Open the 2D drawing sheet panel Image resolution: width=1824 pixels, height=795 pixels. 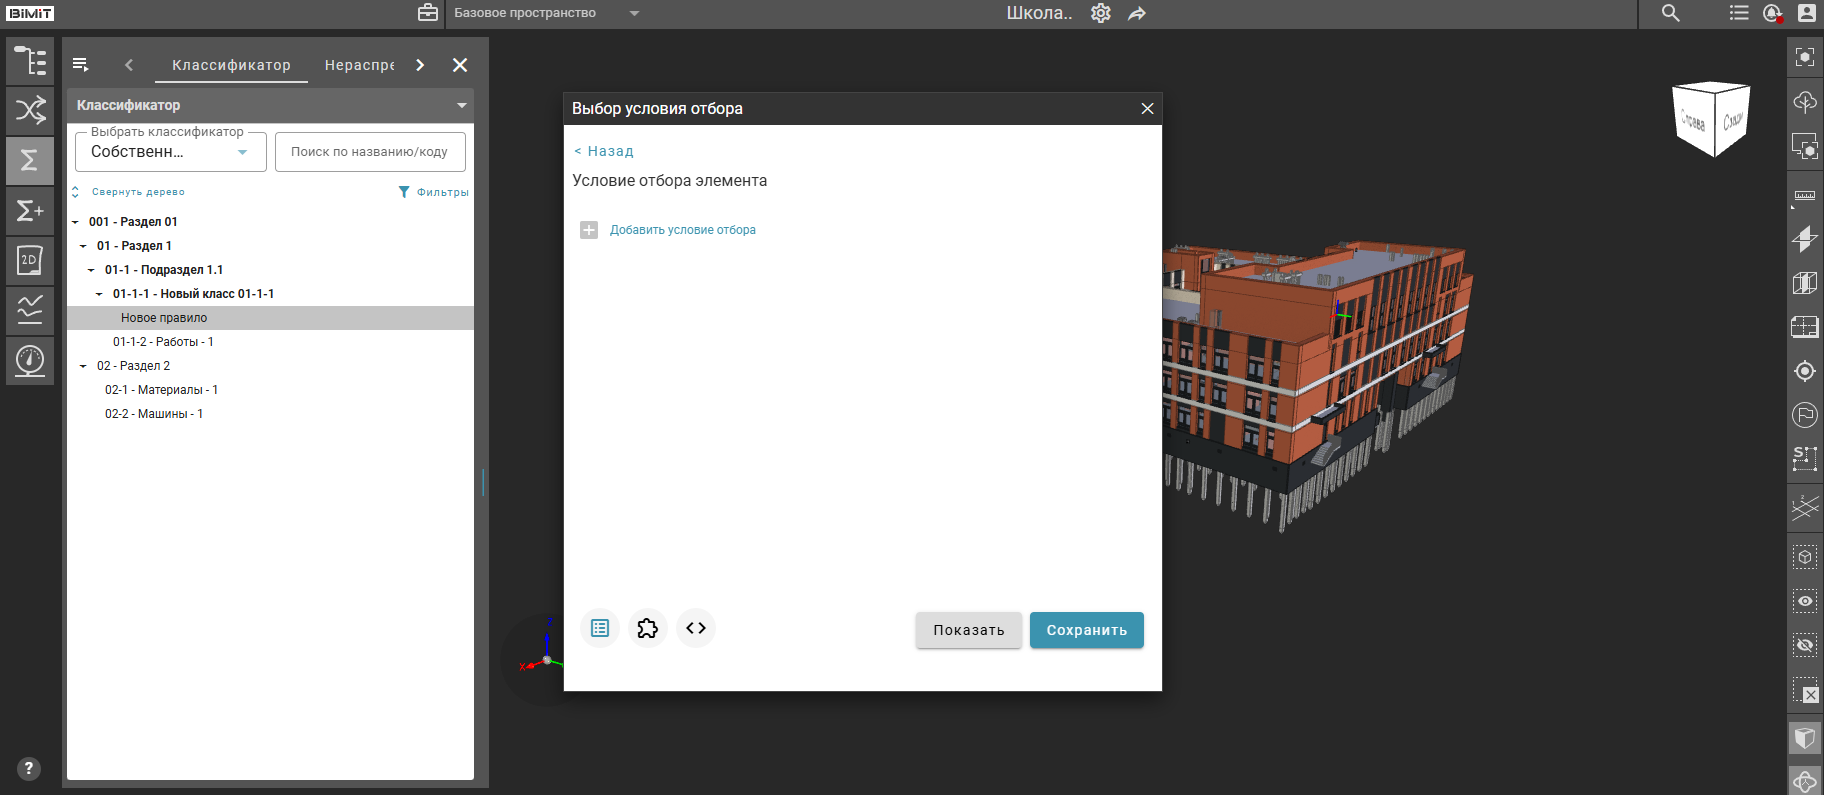coord(30,261)
